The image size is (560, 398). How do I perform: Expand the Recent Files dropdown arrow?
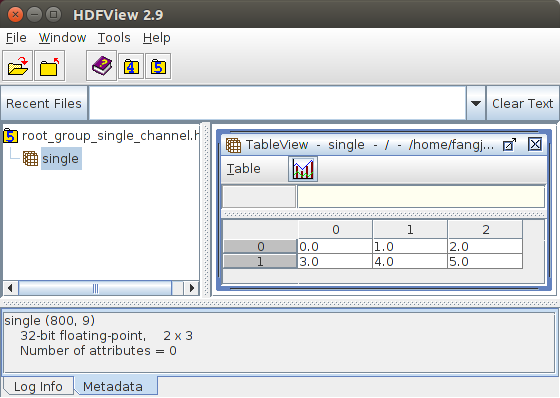(475, 103)
